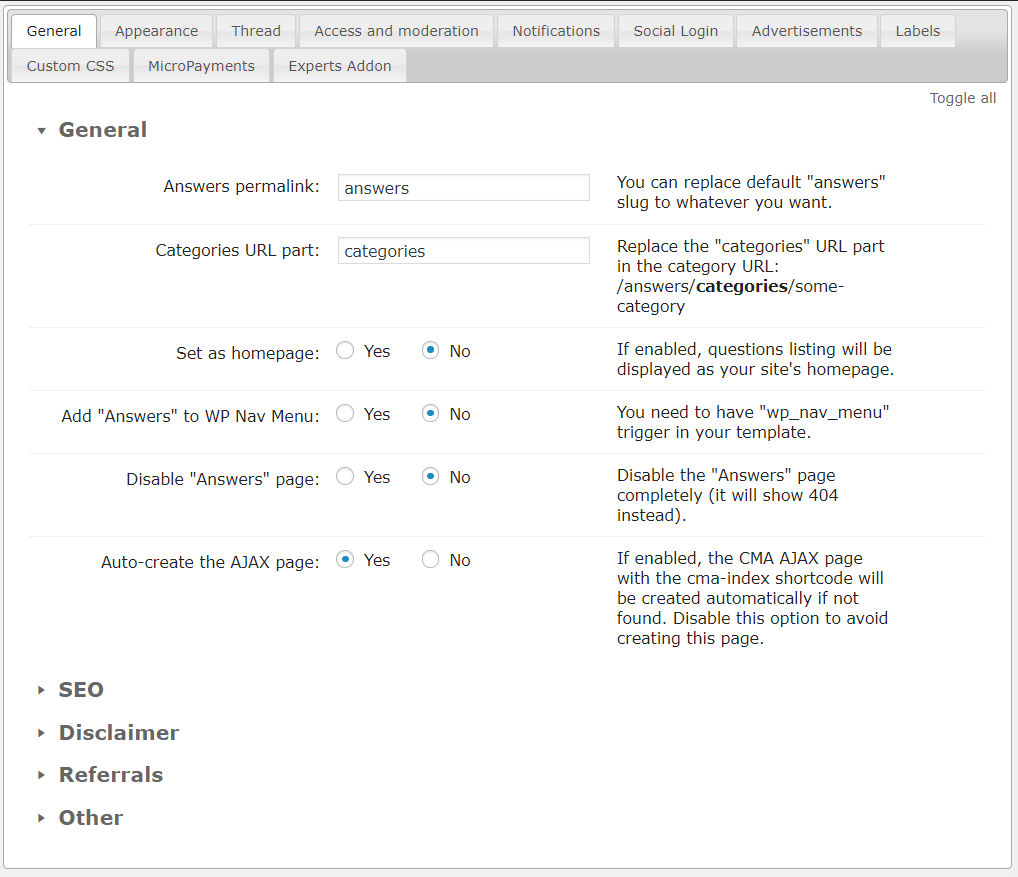Enable Add Answers to WP Nav Menu
Image resolution: width=1018 pixels, height=877 pixels.
(345, 414)
